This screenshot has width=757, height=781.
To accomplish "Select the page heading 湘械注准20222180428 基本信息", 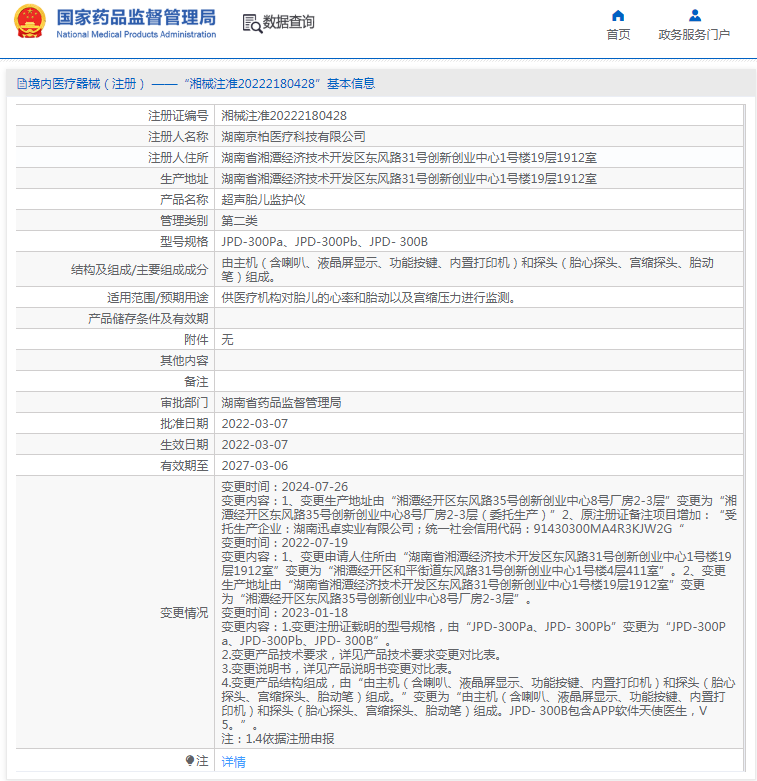I will [x=279, y=83].
